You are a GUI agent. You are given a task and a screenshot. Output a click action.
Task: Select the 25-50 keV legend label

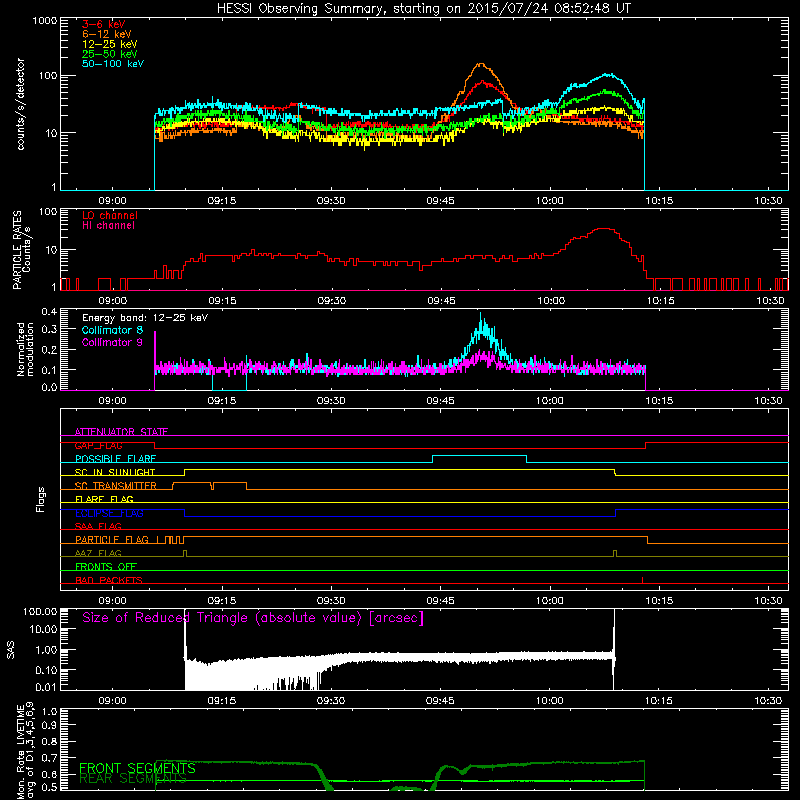click(x=110, y=54)
